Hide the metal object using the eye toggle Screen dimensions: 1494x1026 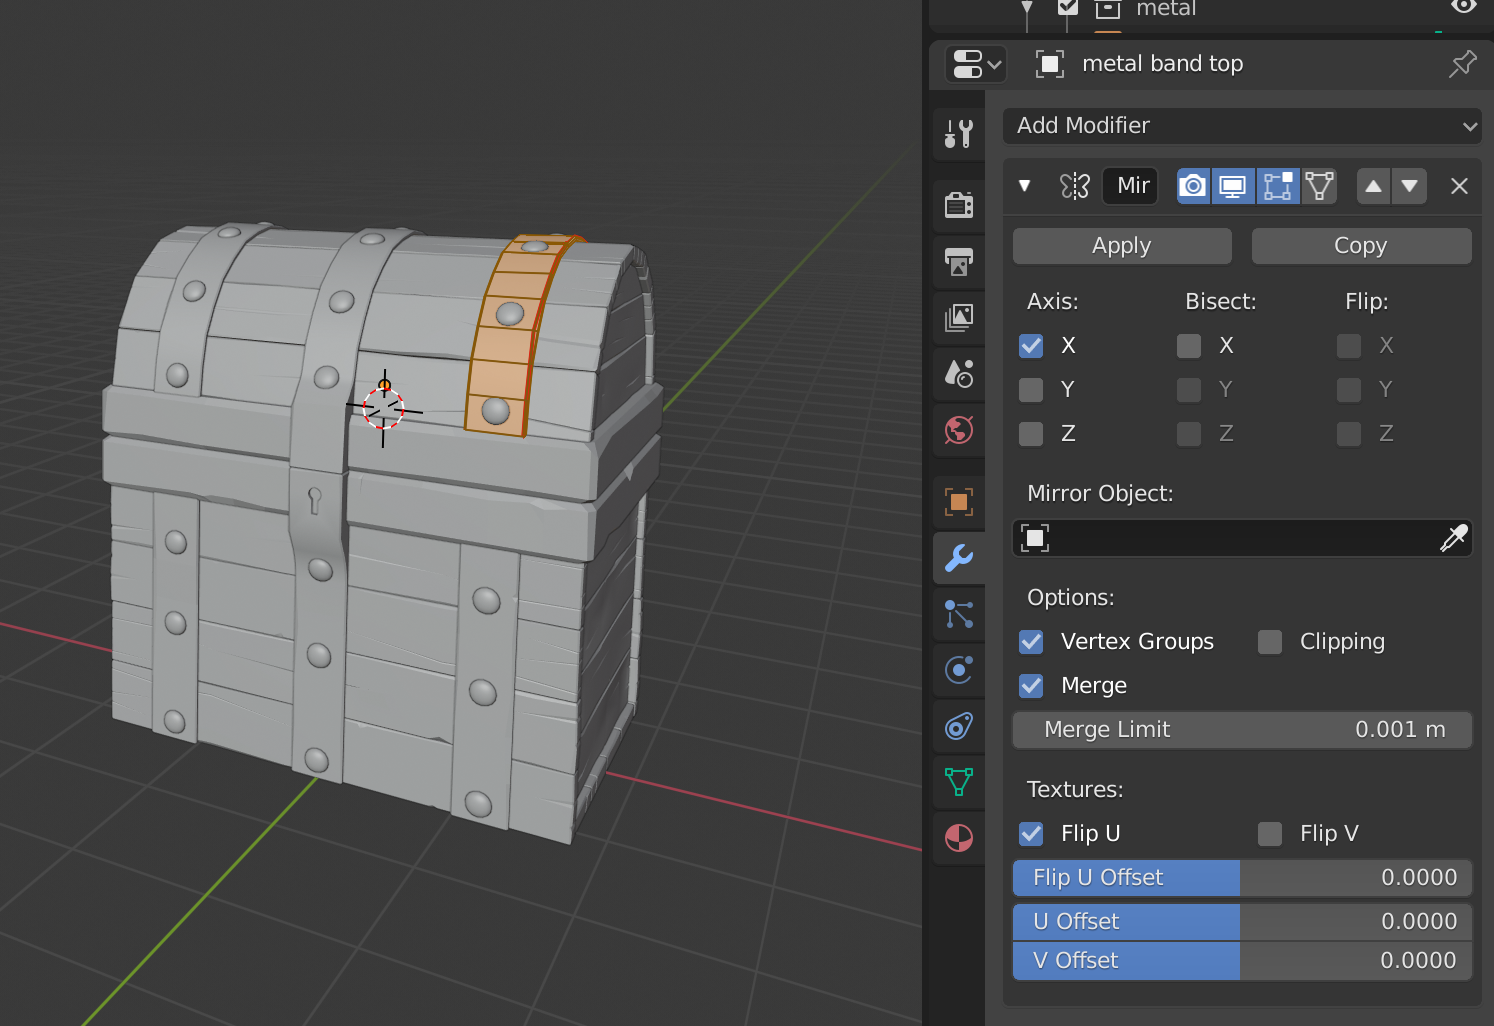[x=1463, y=8]
